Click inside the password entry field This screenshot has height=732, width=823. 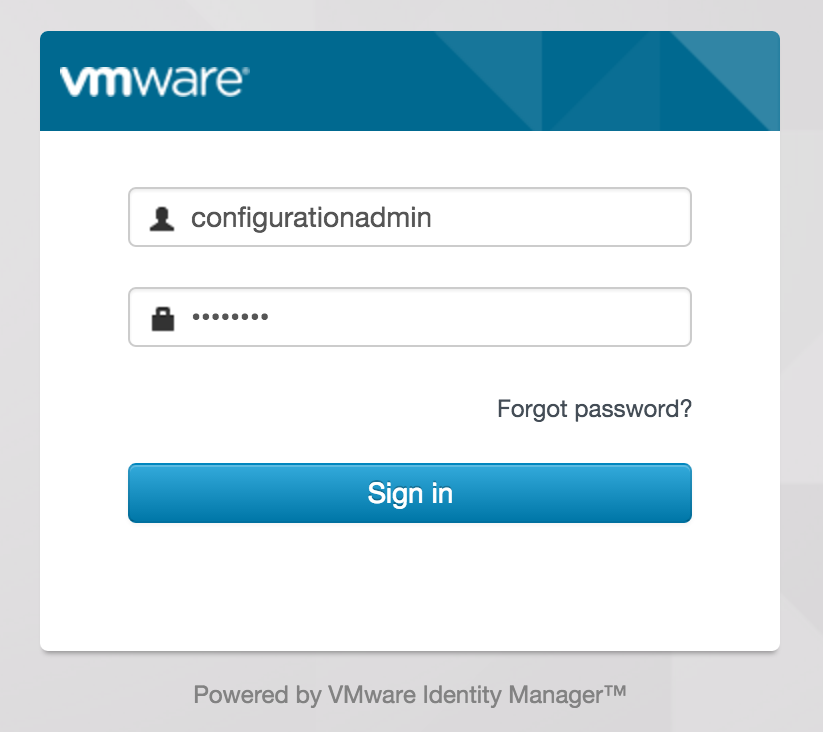pos(410,316)
